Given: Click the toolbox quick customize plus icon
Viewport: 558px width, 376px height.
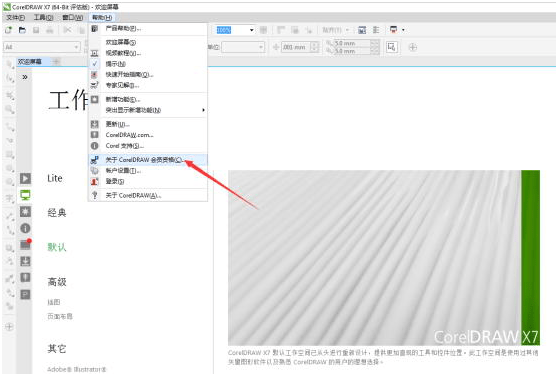Looking at the screenshot, I should coord(10,327).
